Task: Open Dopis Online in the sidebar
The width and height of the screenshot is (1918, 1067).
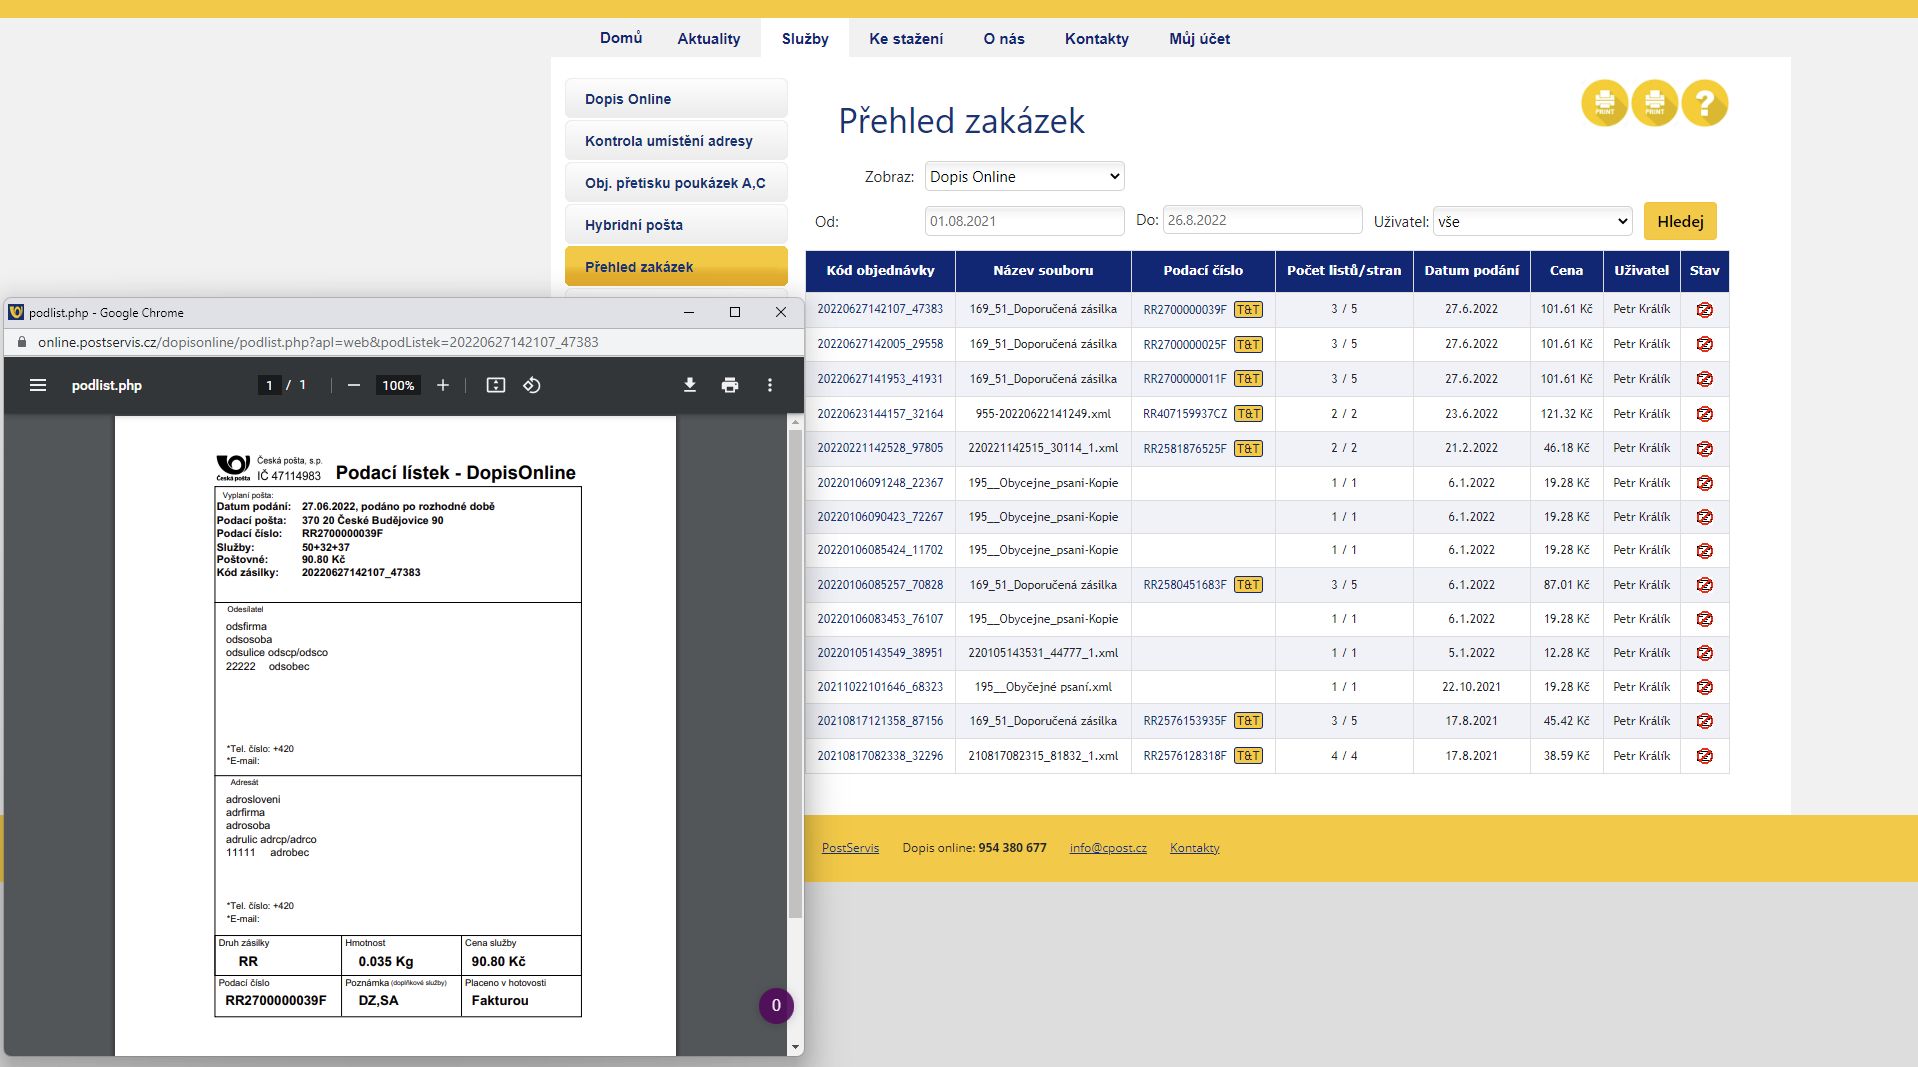Action: click(676, 99)
